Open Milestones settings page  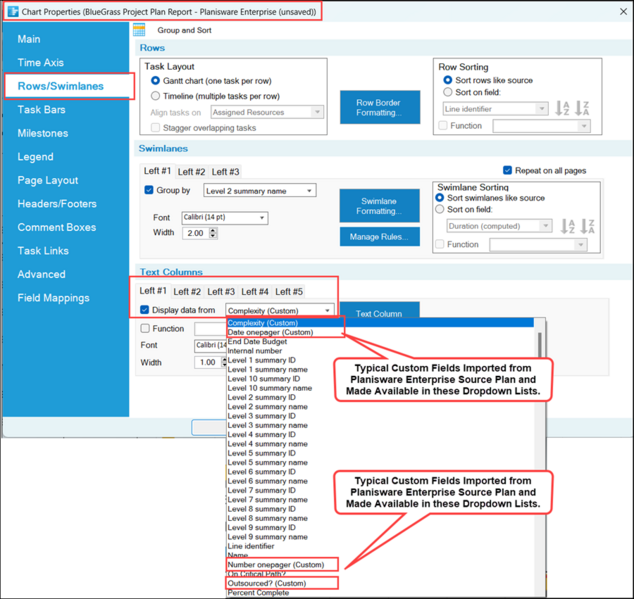[x=43, y=133]
